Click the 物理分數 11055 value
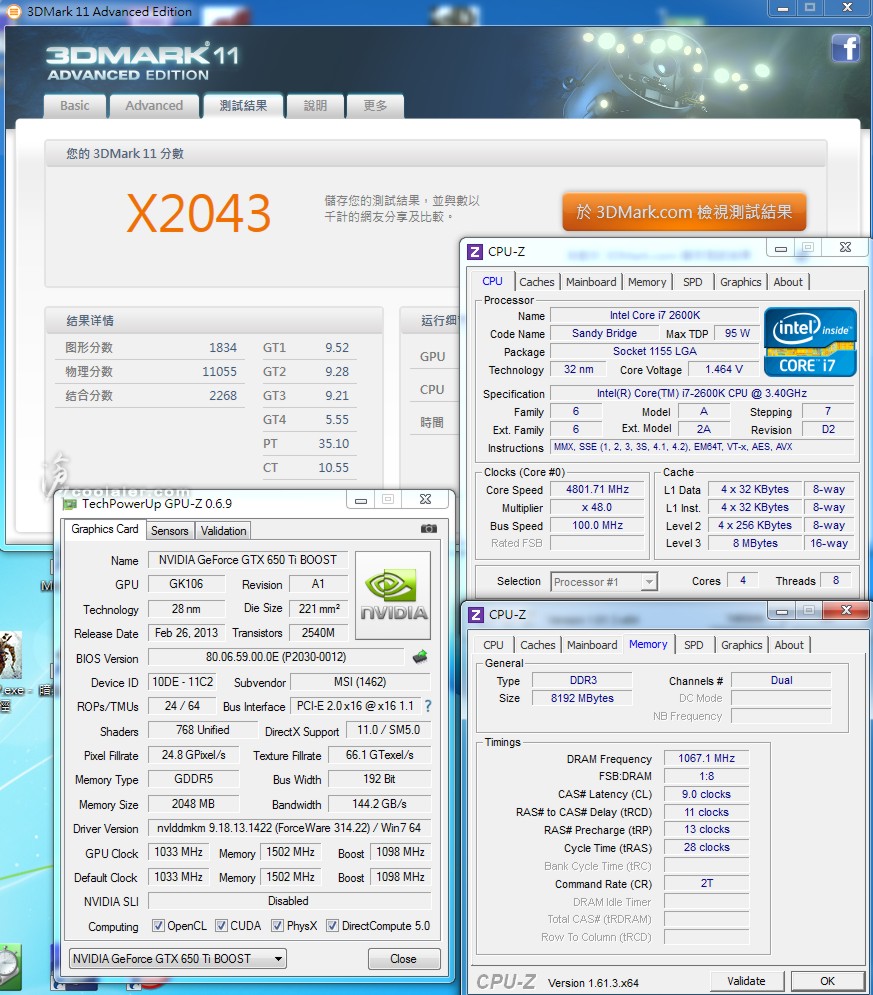Screen dimensions: 873x995 219,372
